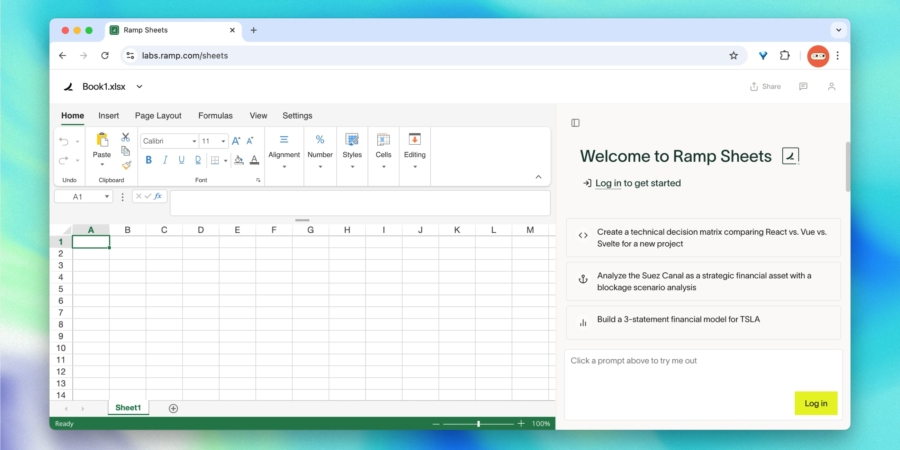
Task: Click the formula bar input field
Action: [x=360, y=203]
